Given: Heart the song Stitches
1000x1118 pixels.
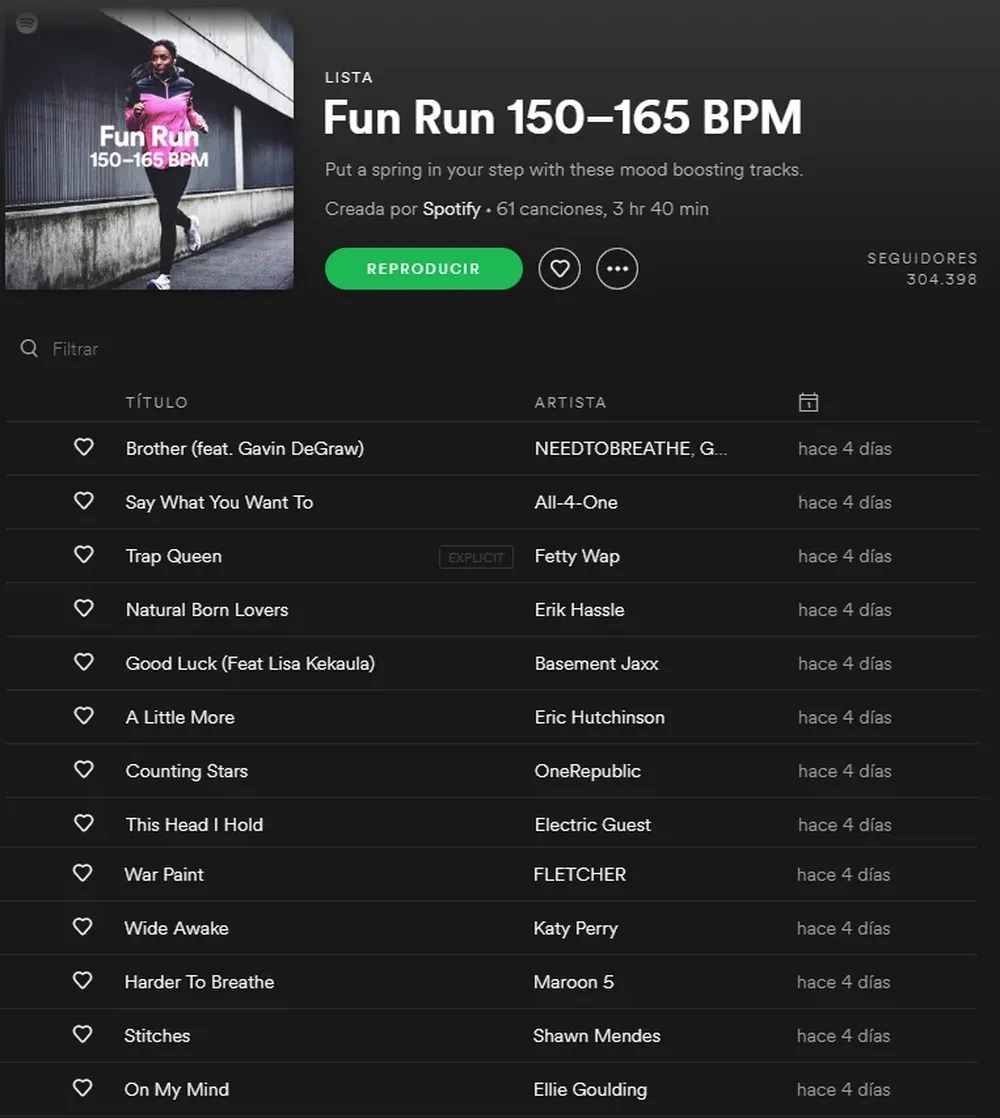Looking at the screenshot, I should pyautogui.click(x=83, y=1035).
